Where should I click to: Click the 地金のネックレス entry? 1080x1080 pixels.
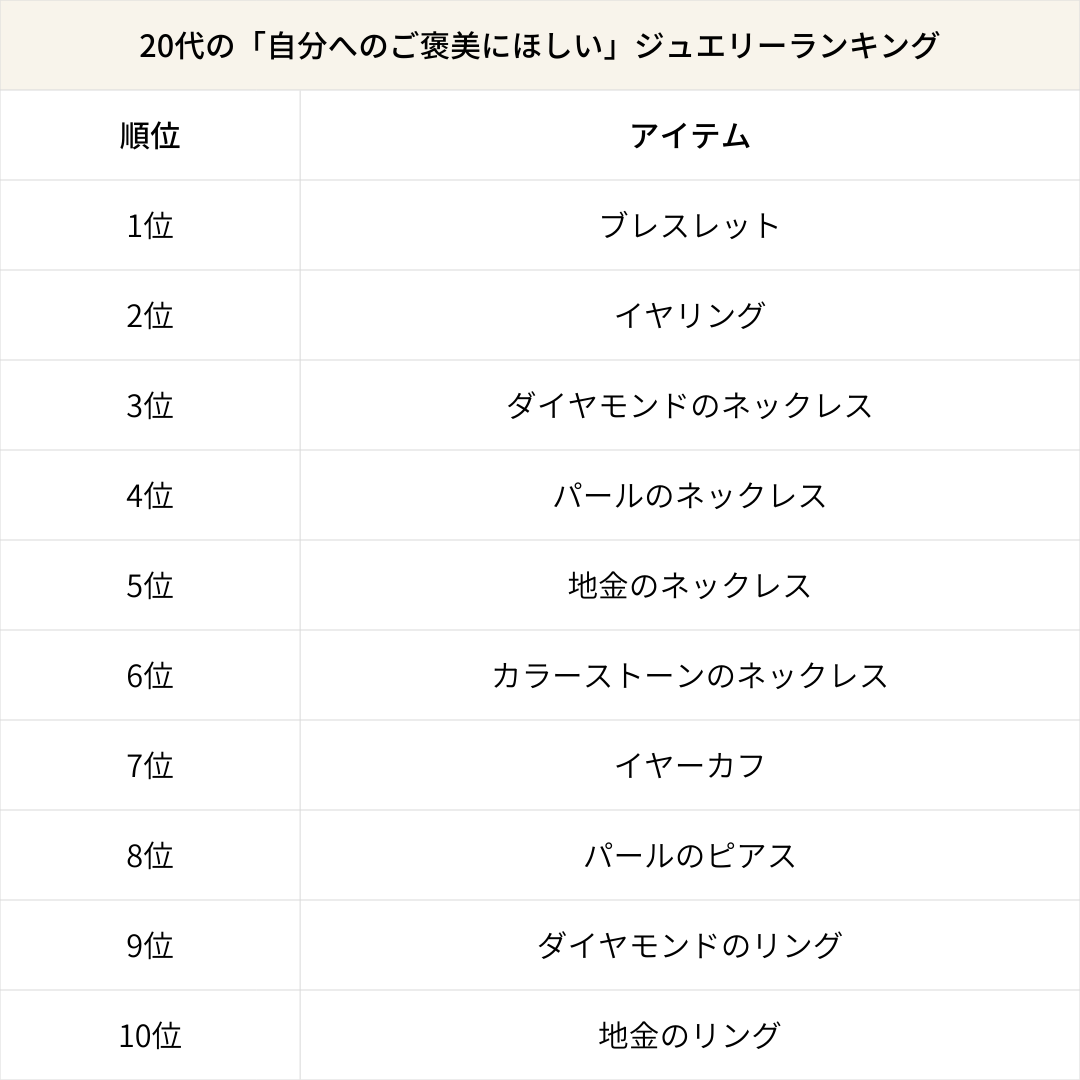point(690,586)
